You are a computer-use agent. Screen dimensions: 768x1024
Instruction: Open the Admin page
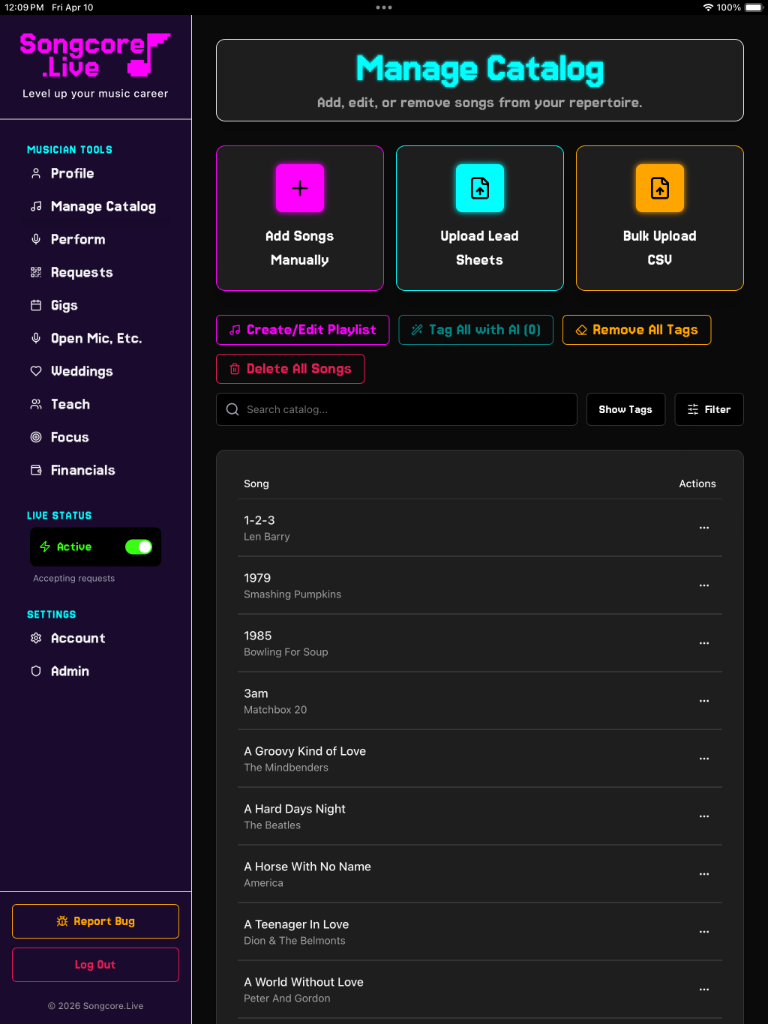95,671
